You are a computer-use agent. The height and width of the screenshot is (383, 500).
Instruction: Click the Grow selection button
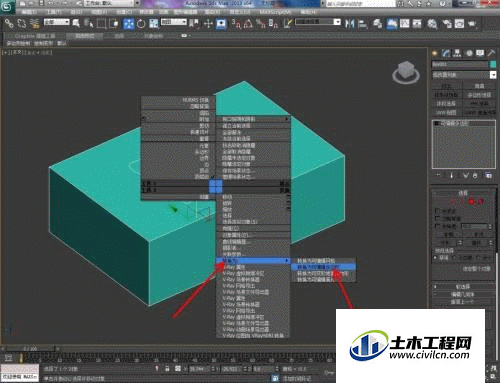coord(478,235)
